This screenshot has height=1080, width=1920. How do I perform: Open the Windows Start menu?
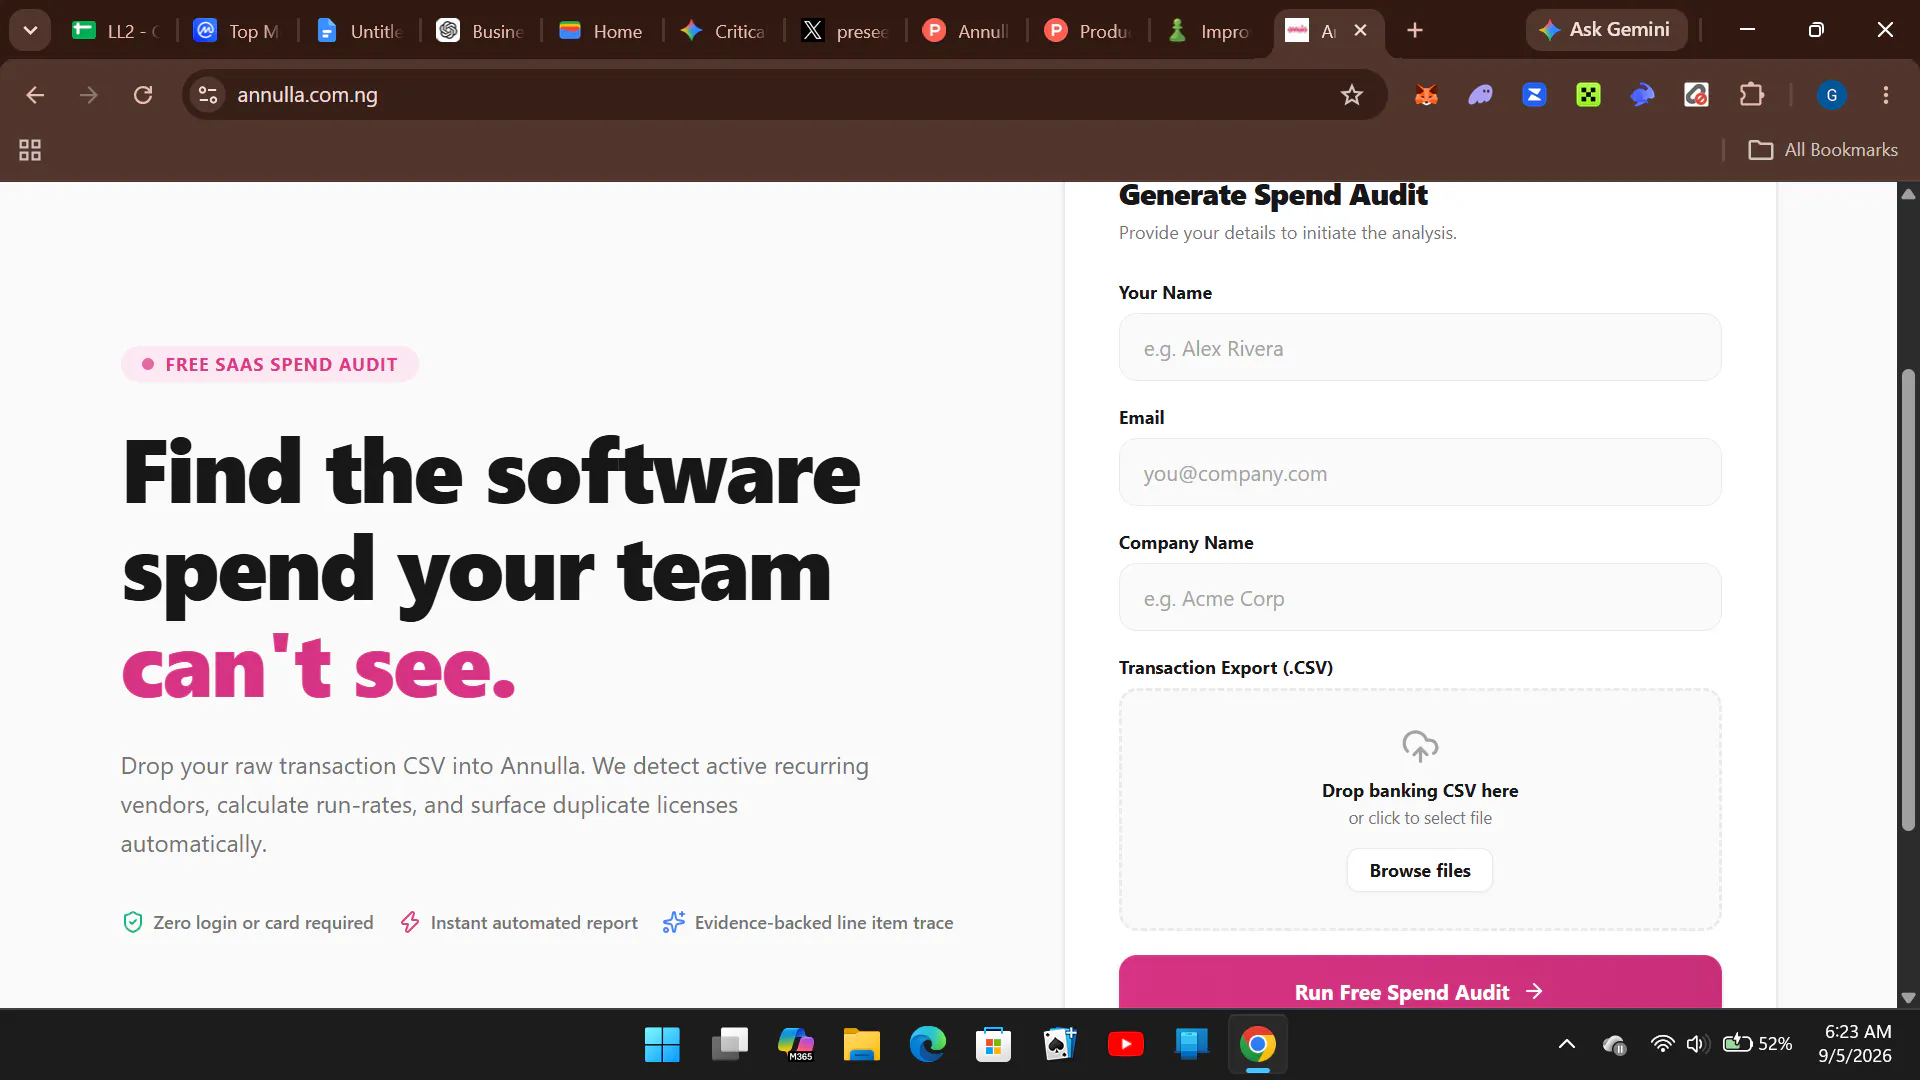[x=662, y=1045]
